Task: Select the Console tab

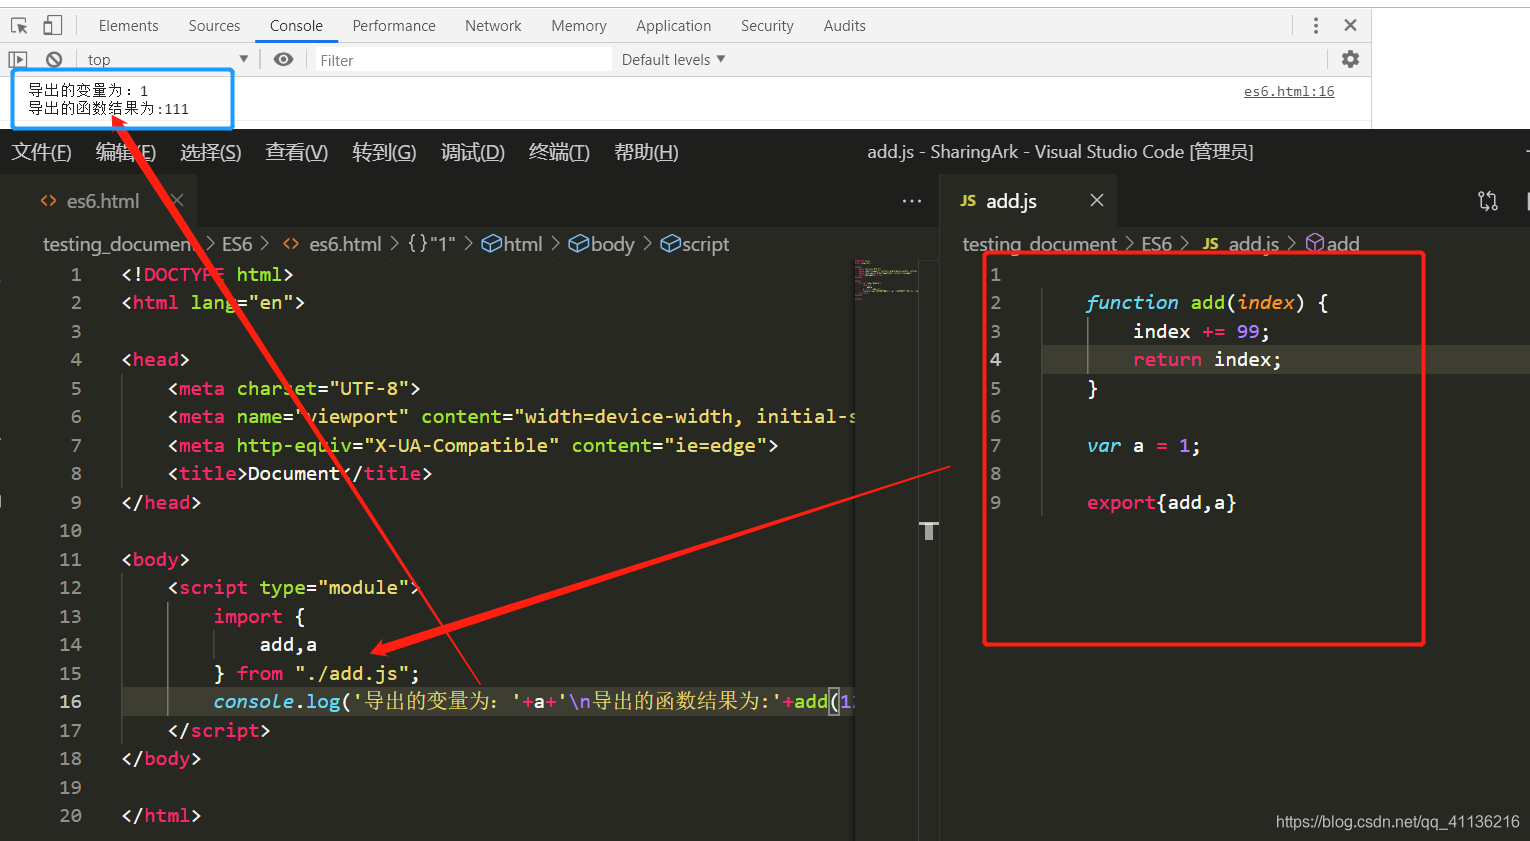Action: coord(296,26)
